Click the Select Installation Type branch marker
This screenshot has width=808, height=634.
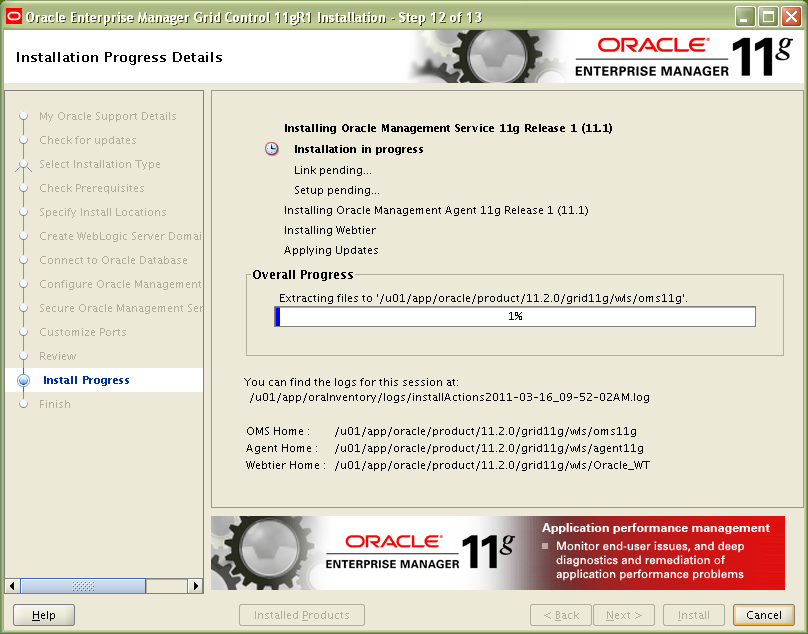coord(23,164)
